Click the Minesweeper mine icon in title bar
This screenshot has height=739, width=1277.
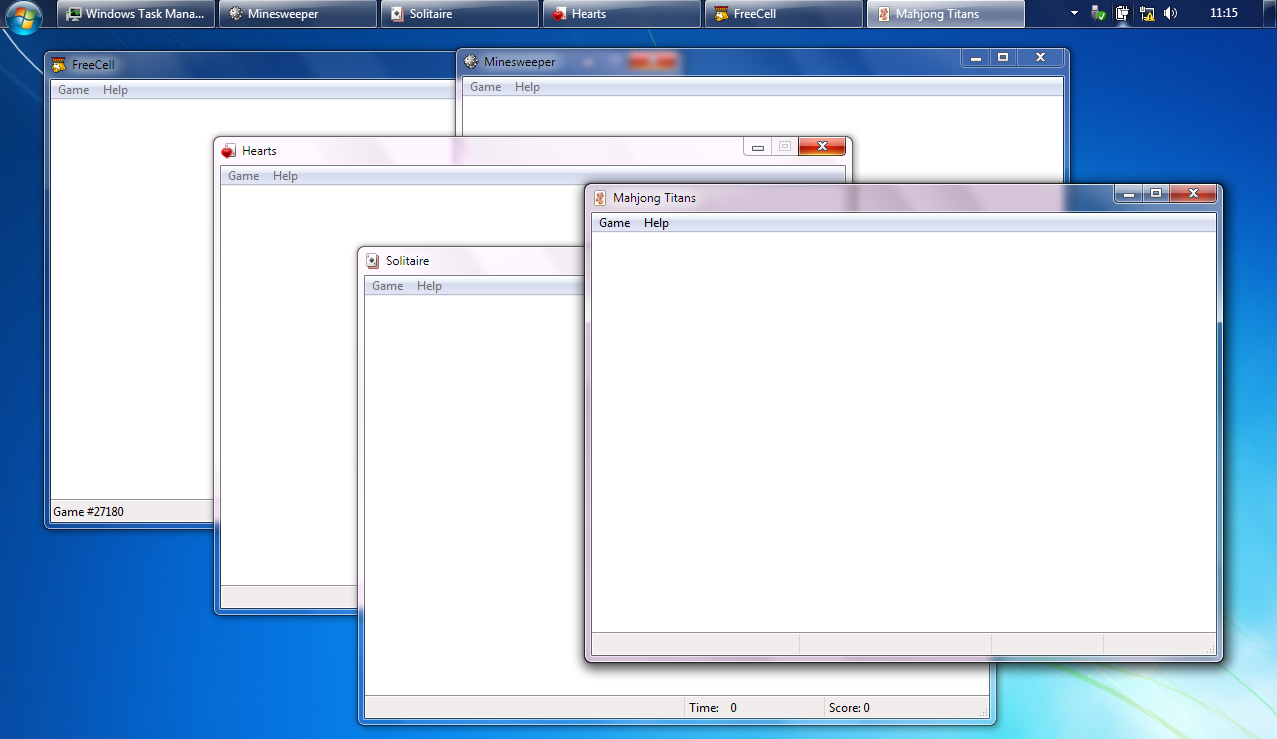click(471, 62)
